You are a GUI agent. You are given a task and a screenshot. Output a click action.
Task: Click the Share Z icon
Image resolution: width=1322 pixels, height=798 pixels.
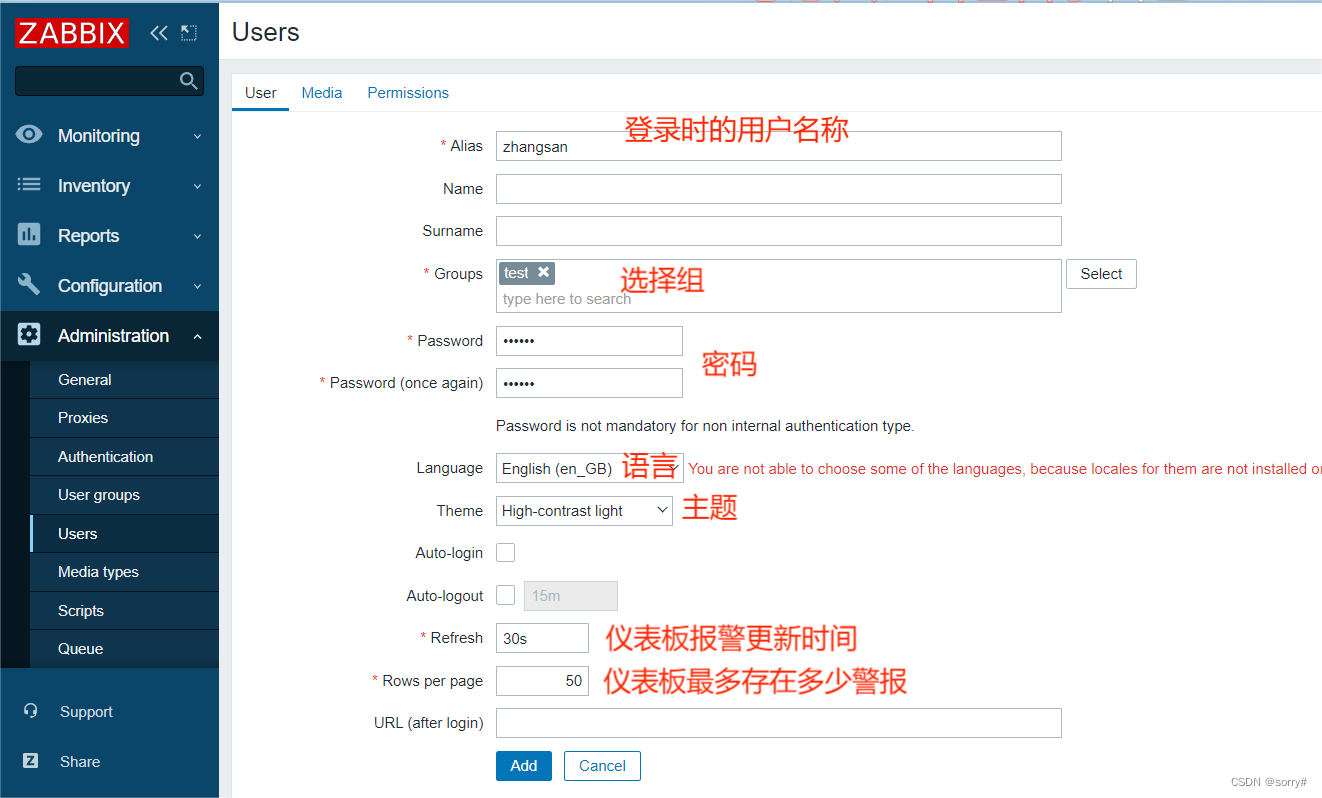click(31, 761)
